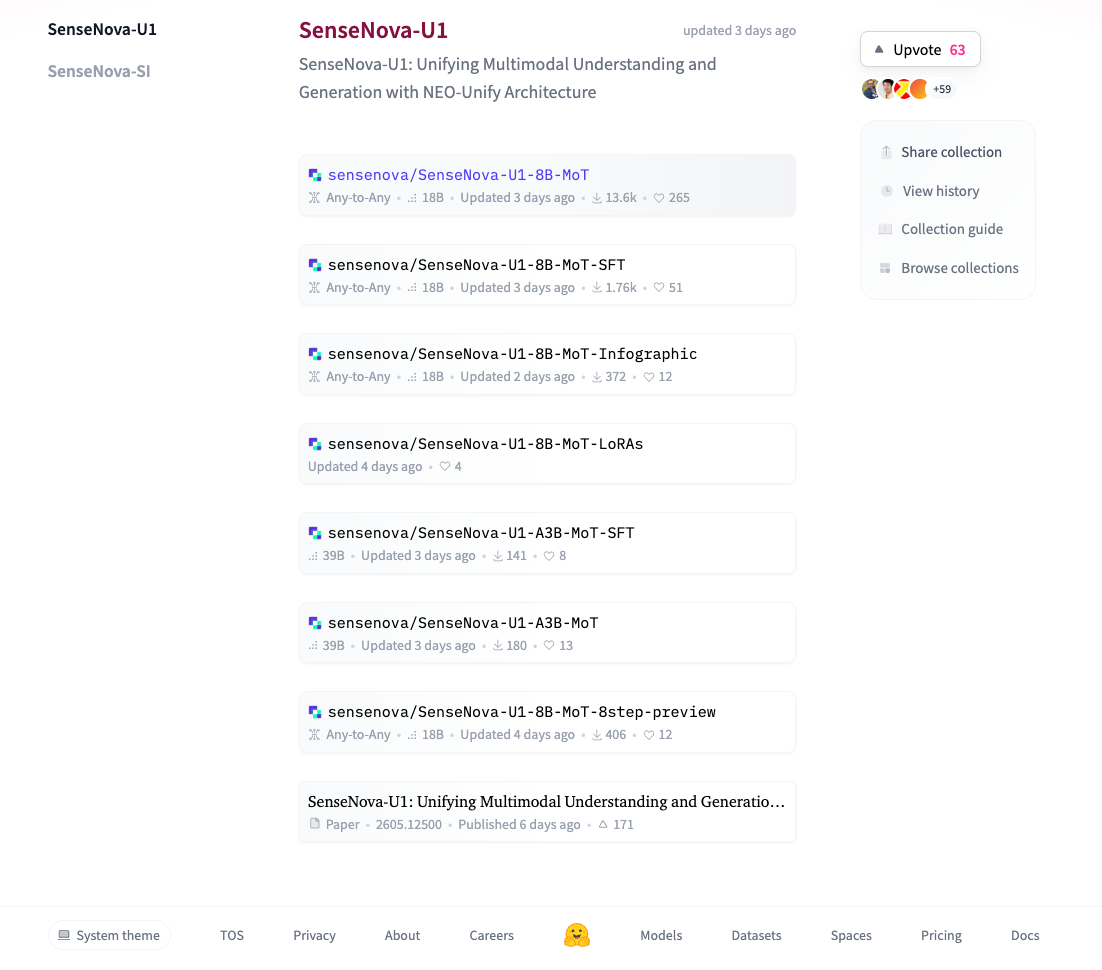This screenshot has width=1102, height=970.
Task: Click org logo of SenseNova-U1-8B-MoT-SFT
Action: point(315,265)
